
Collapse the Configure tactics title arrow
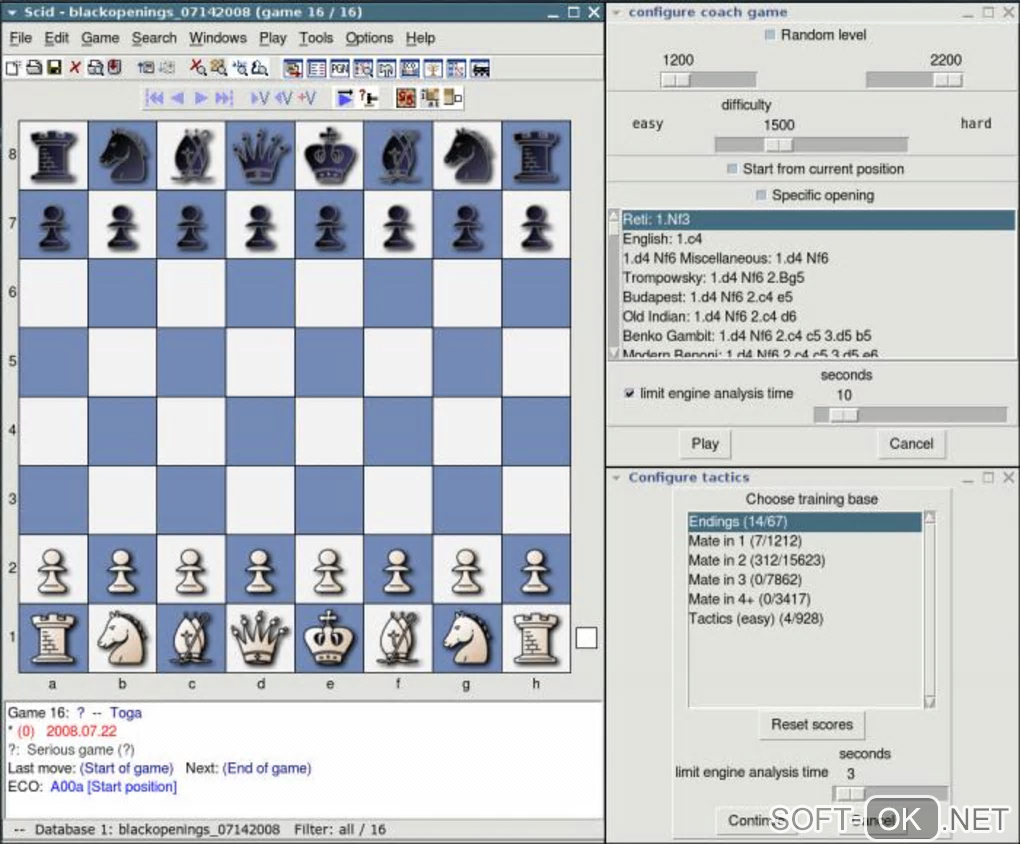click(616, 478)
